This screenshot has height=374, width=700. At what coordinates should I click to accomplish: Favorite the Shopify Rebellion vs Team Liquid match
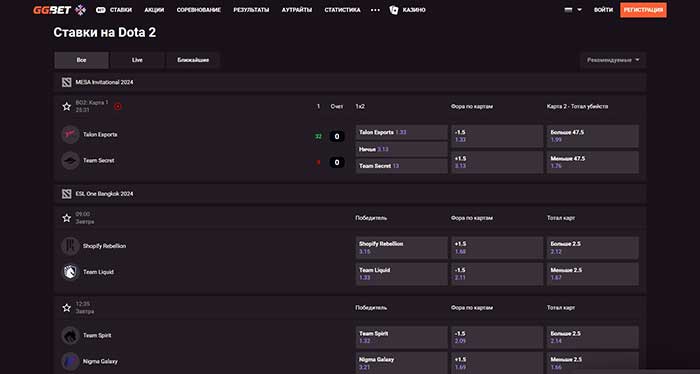click(x=67, y=218)
